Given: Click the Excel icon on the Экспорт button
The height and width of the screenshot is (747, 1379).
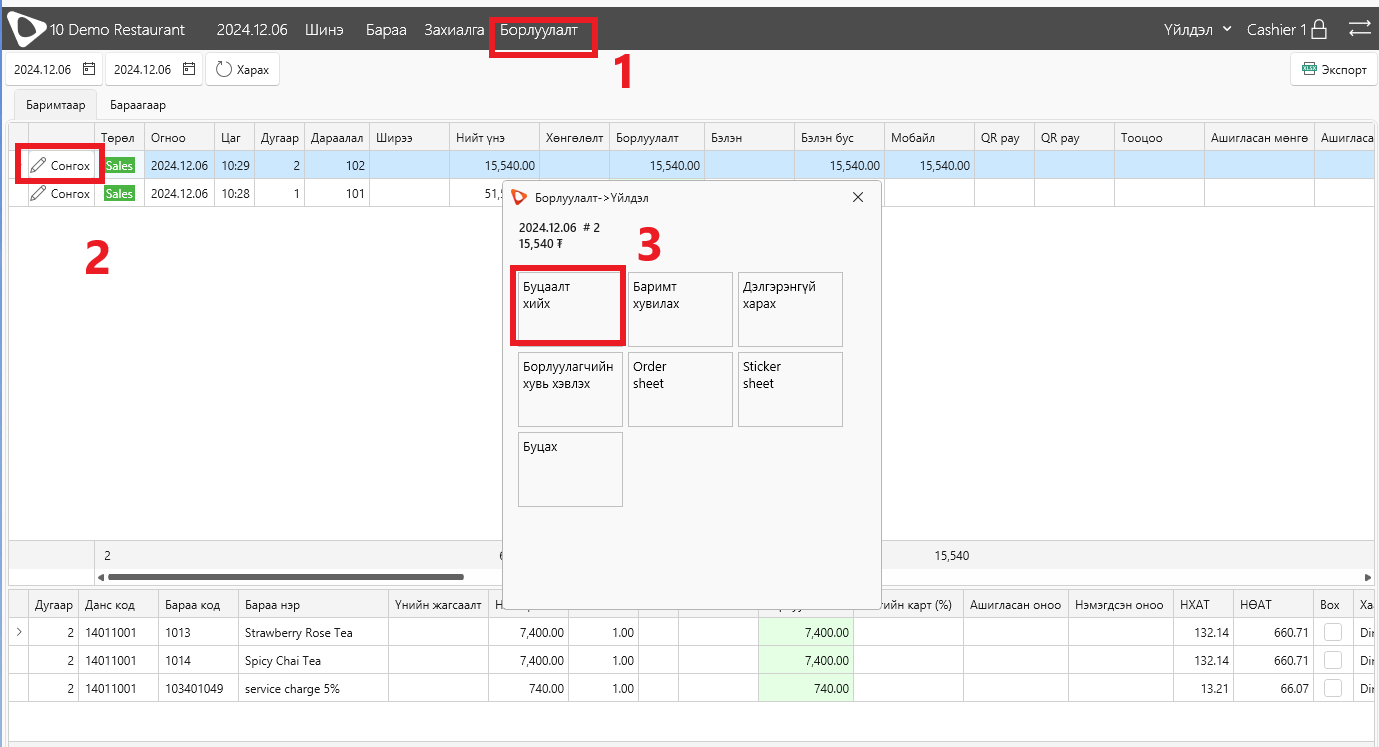Looking at the screenshot, I should [1308, 70].
